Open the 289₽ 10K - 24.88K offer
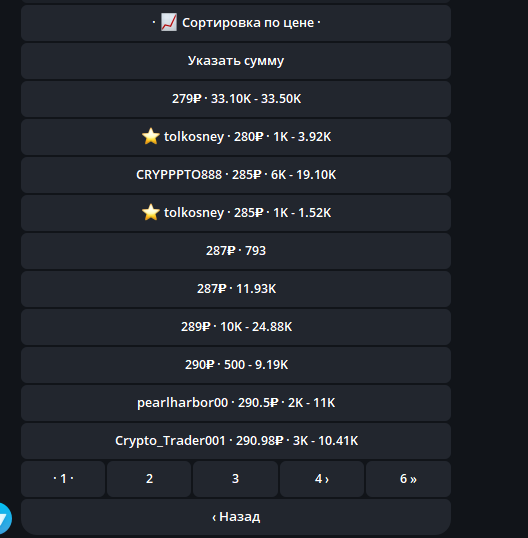This screenshot has width=528, height=538. tap(236, 327)
